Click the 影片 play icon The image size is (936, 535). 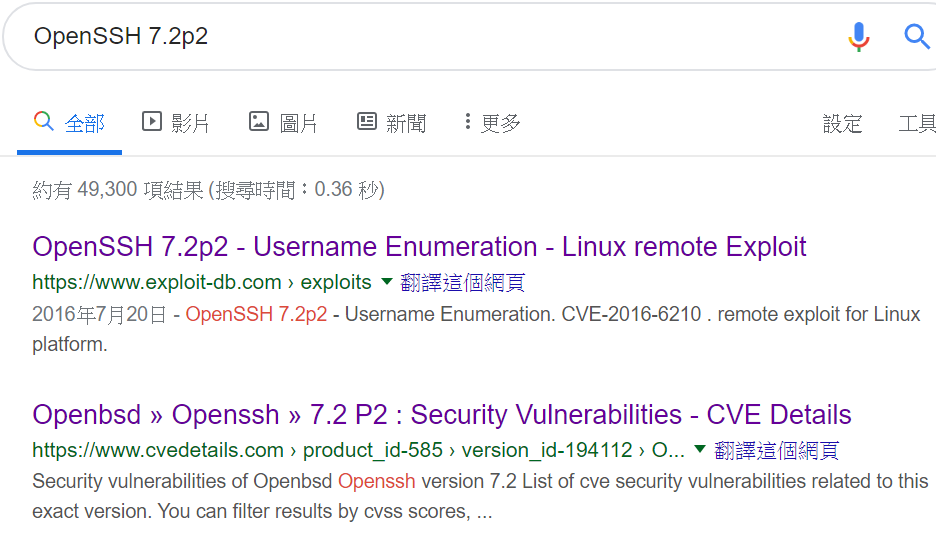[x=152, y=121]
